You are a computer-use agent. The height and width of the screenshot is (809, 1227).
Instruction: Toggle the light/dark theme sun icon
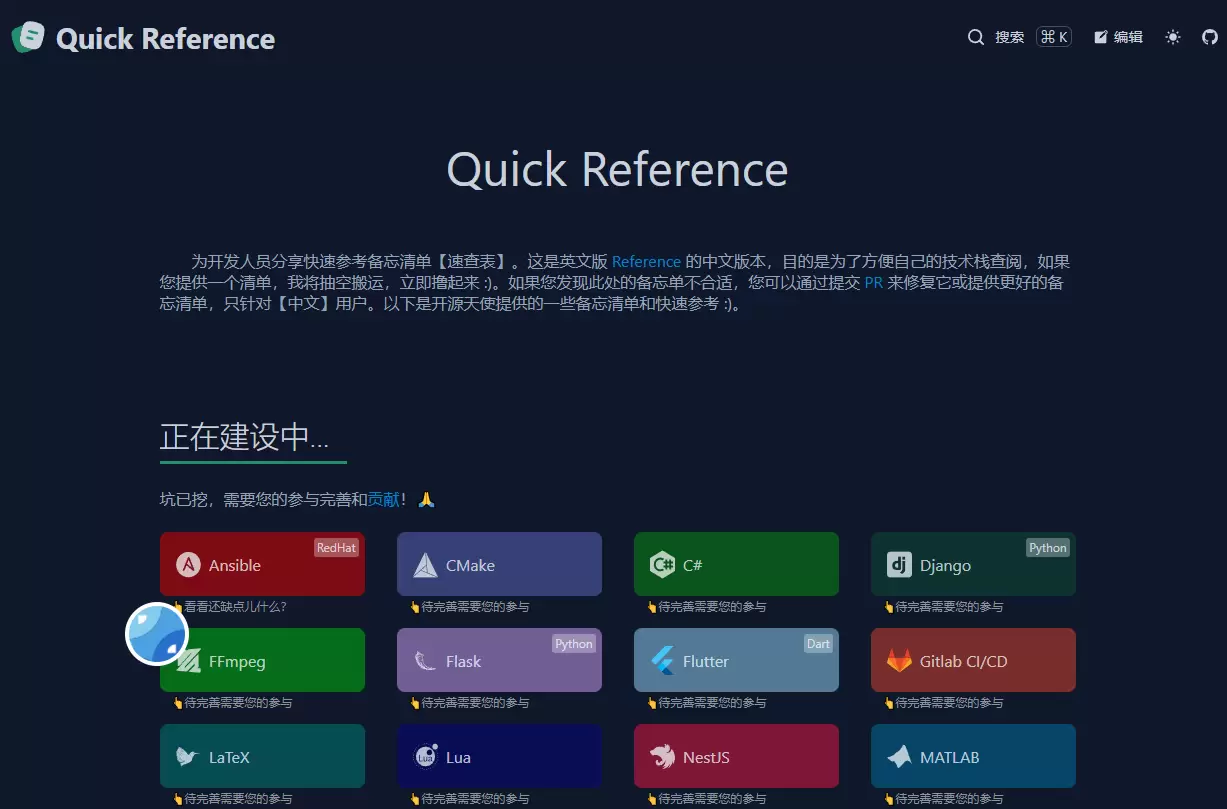click(1173, 37)
